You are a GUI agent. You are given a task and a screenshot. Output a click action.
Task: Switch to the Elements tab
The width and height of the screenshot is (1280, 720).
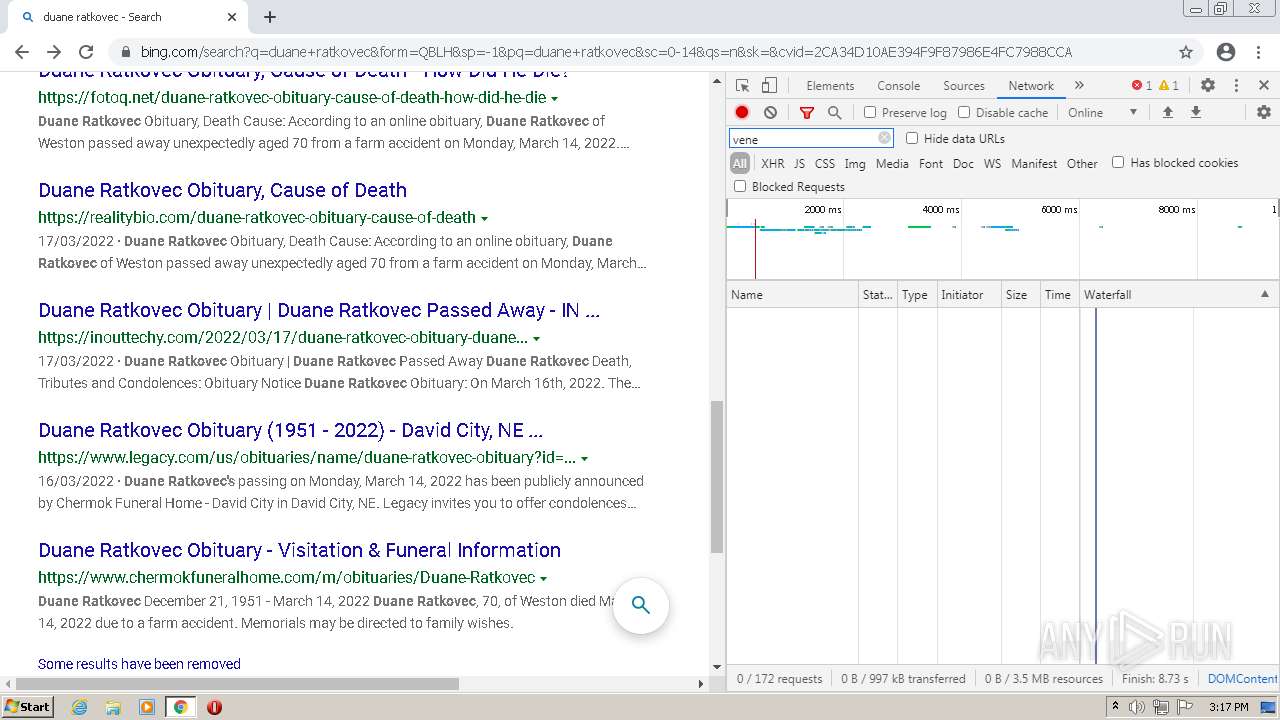(x=830, y=85)
